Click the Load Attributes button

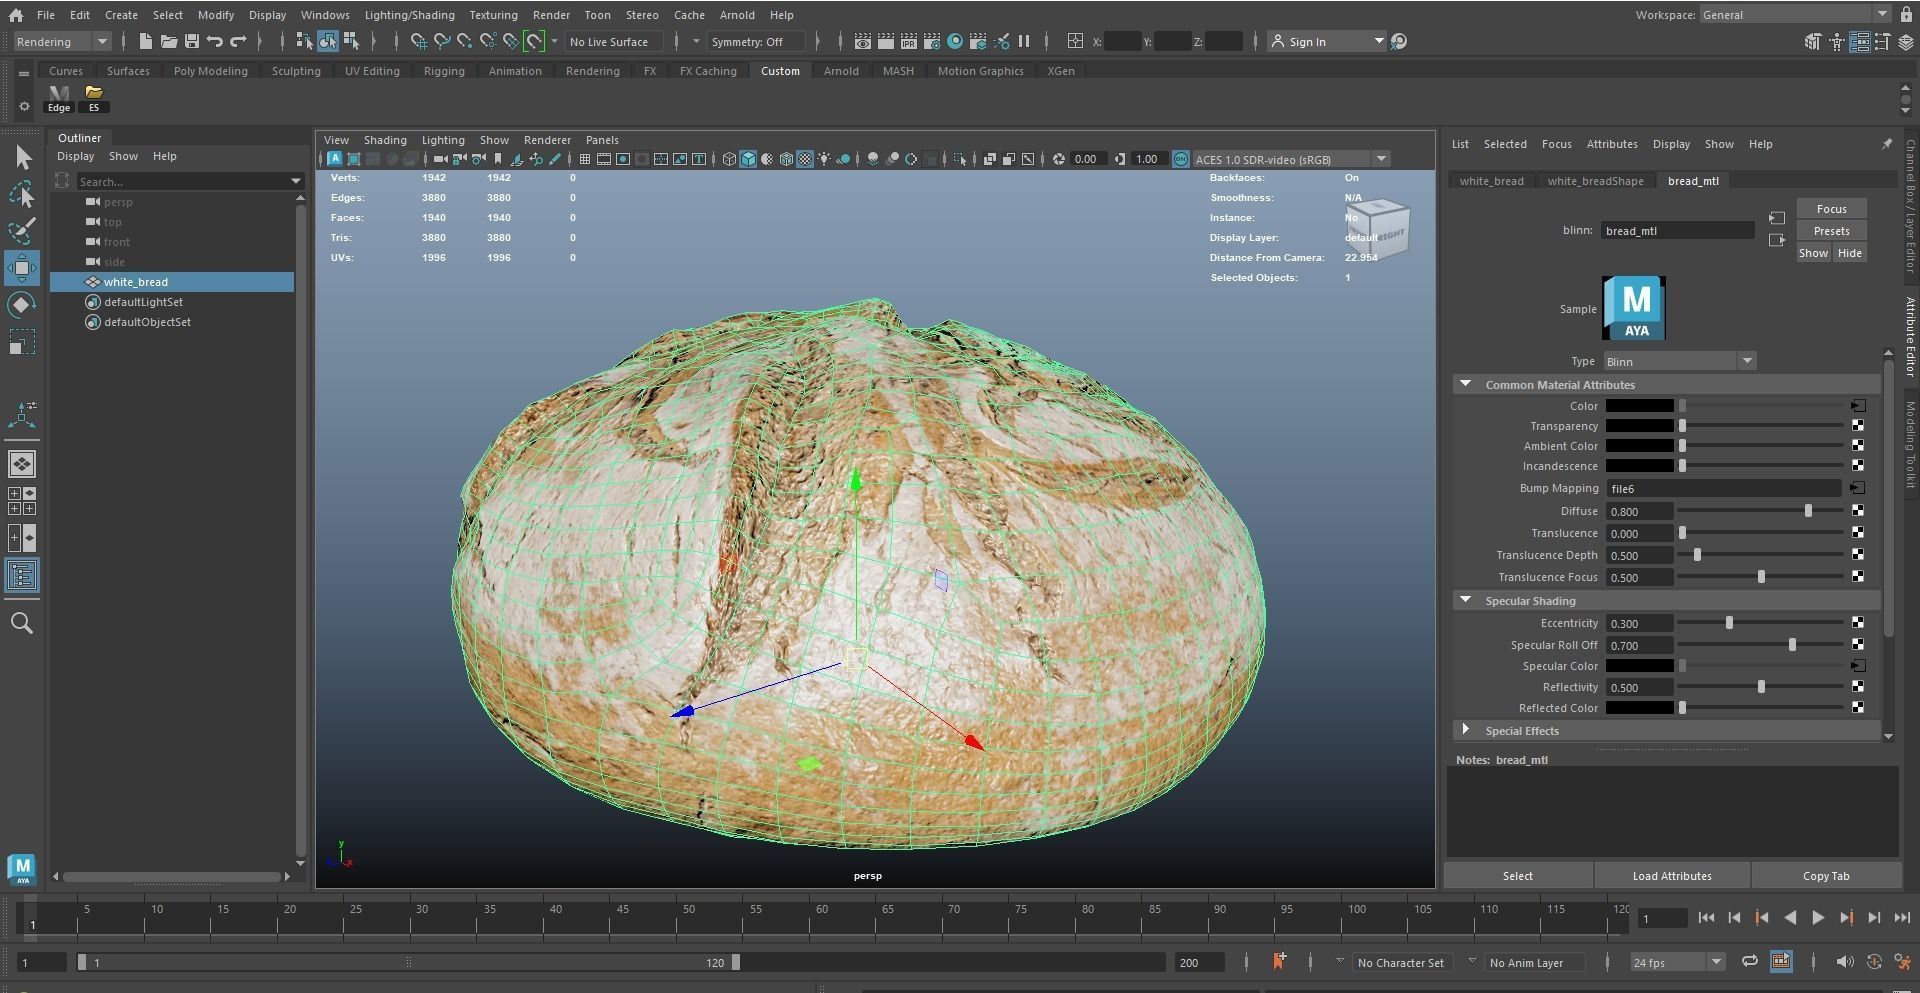1671,876
